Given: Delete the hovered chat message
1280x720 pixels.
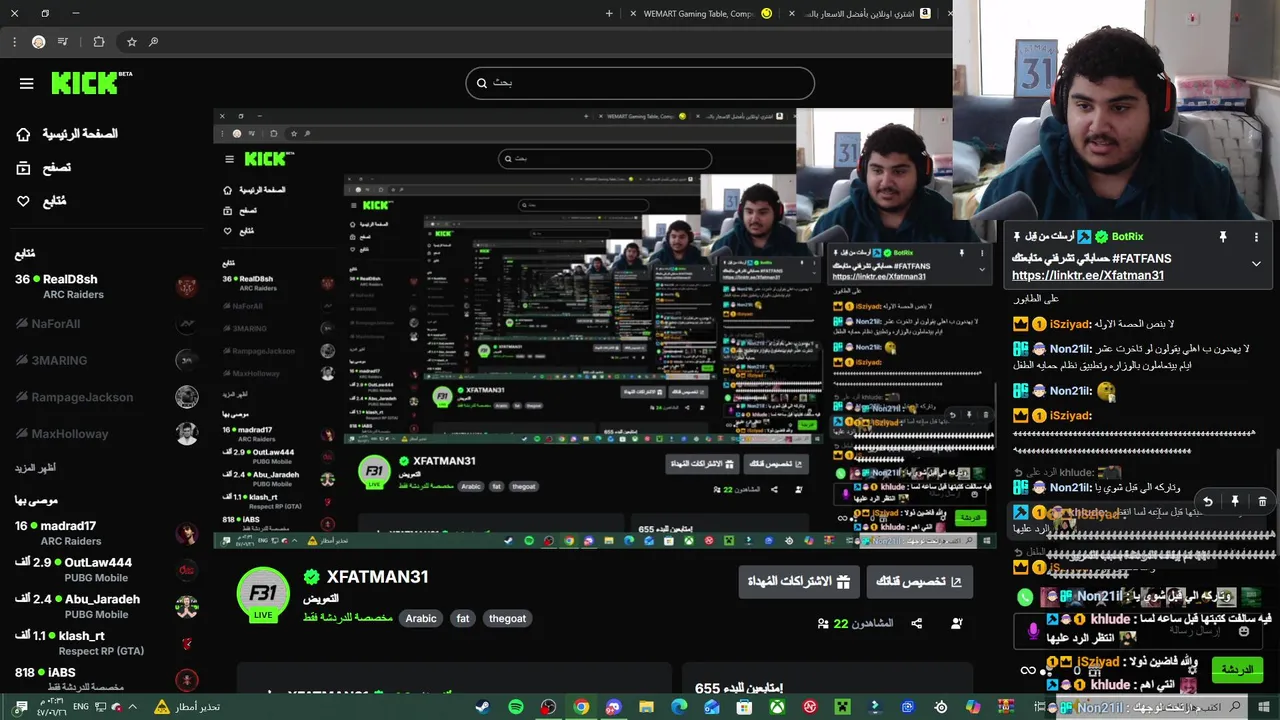Looking at the screenshot, I should click(x=1262, y=502).
